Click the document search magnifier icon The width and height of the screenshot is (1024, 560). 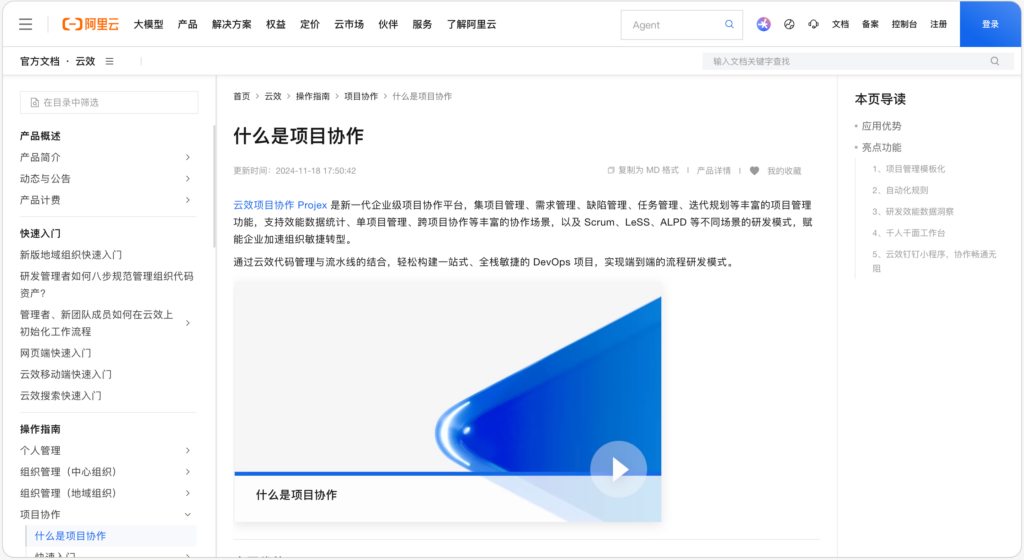pyautogui.click(x=995, y=61)
